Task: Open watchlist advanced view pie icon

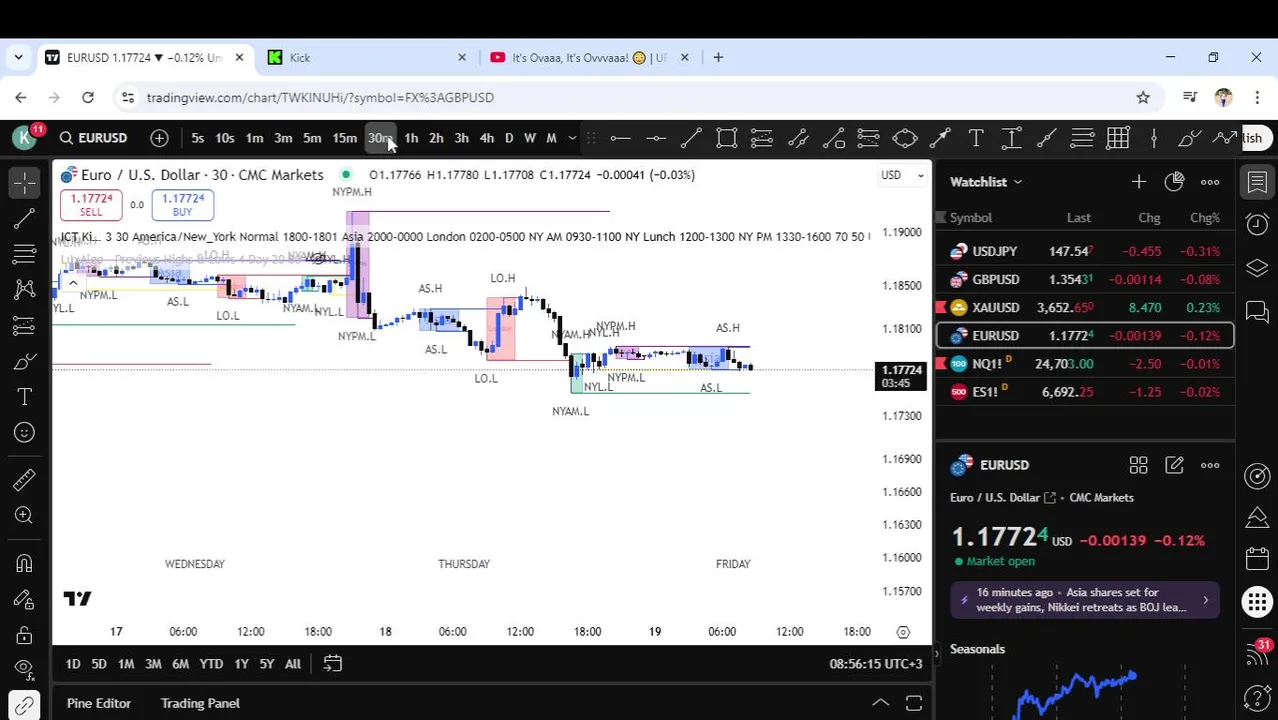Action: (x=1174, y=182)
